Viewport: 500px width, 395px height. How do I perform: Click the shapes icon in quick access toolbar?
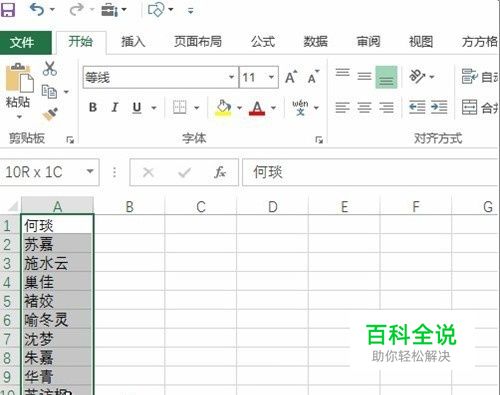point(156,10)
